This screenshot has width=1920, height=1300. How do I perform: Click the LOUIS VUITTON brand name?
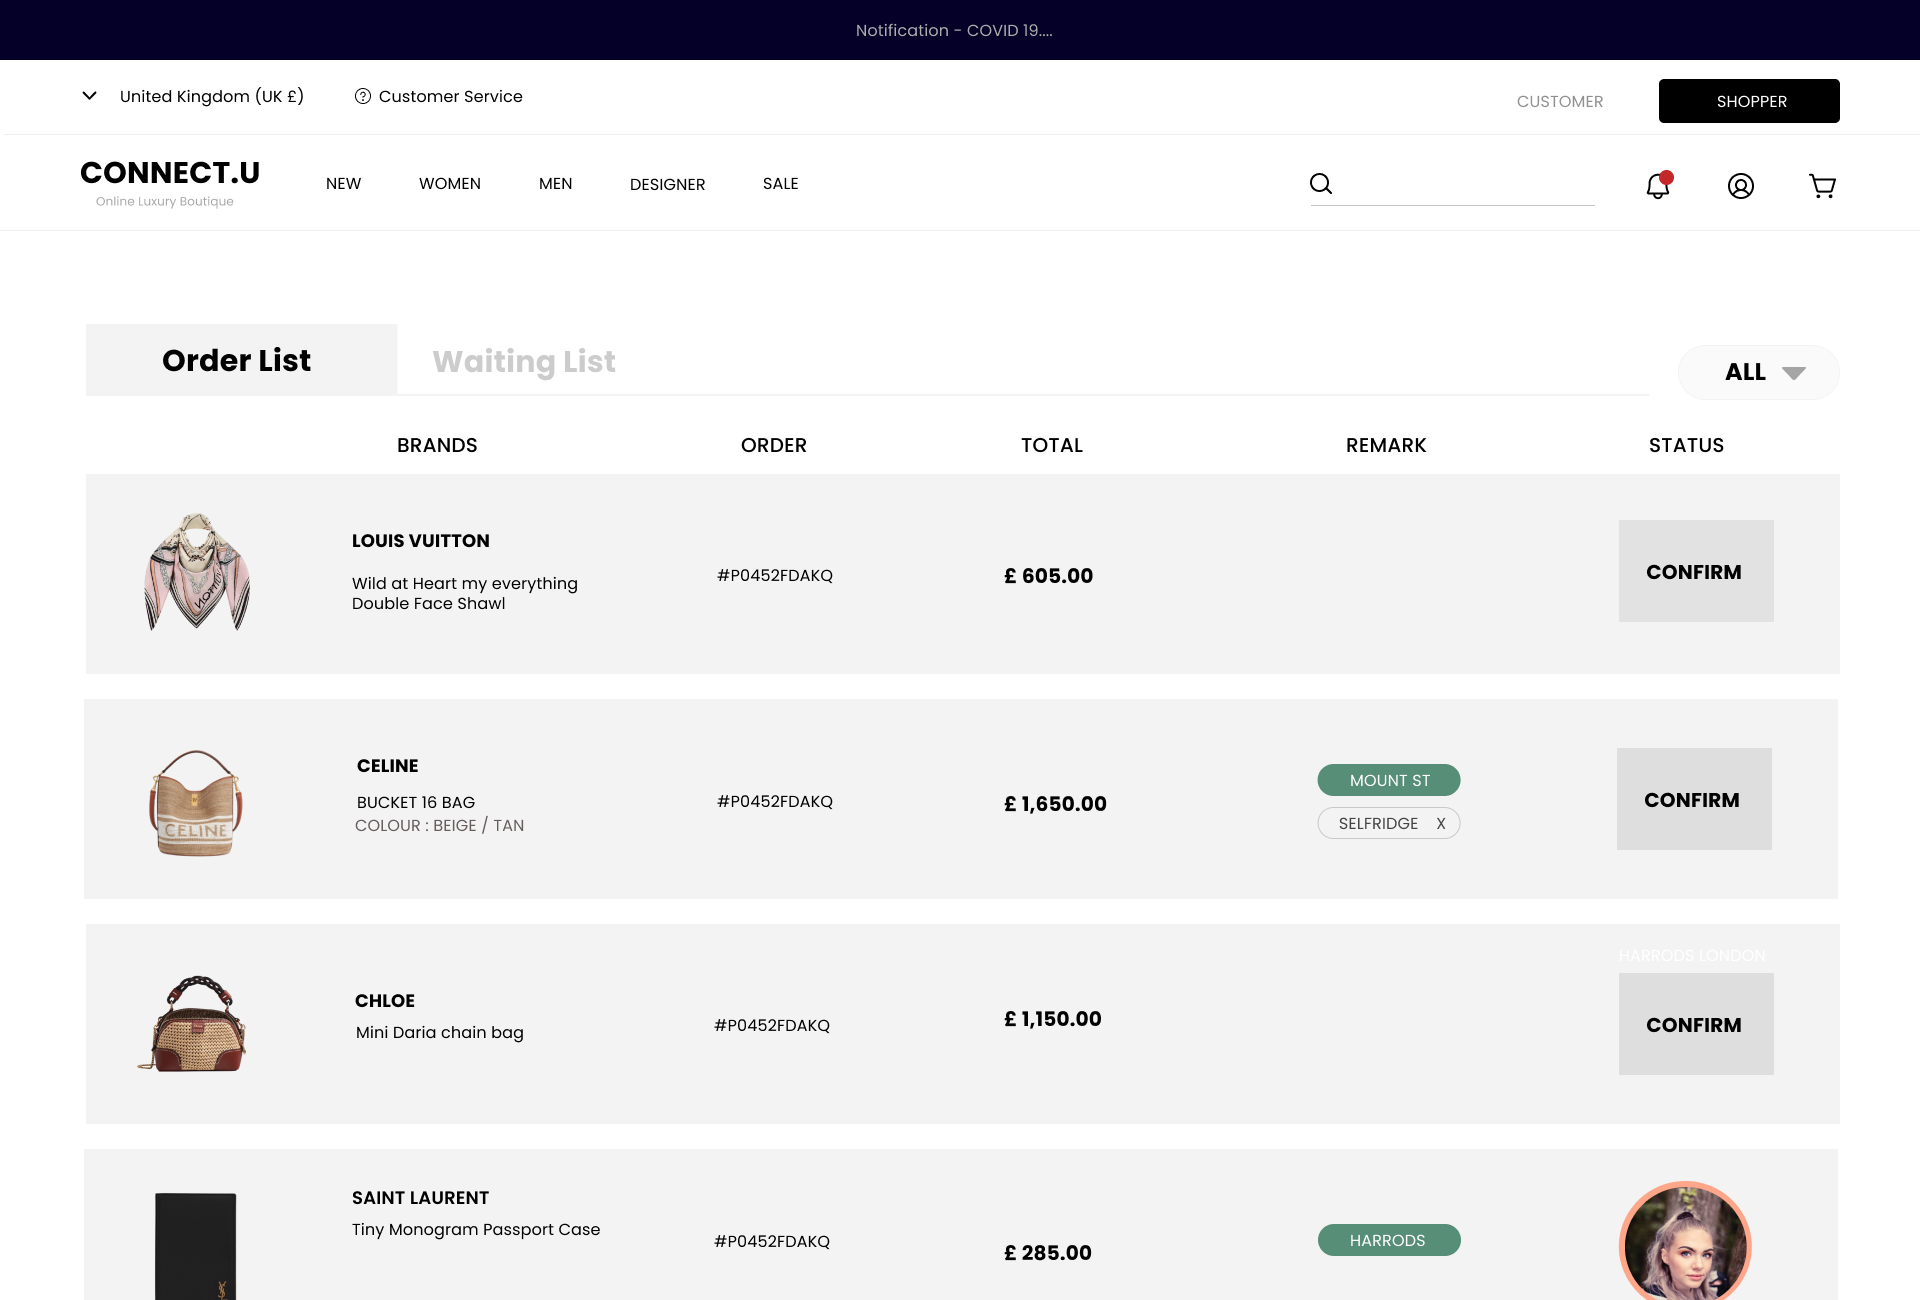421,541
